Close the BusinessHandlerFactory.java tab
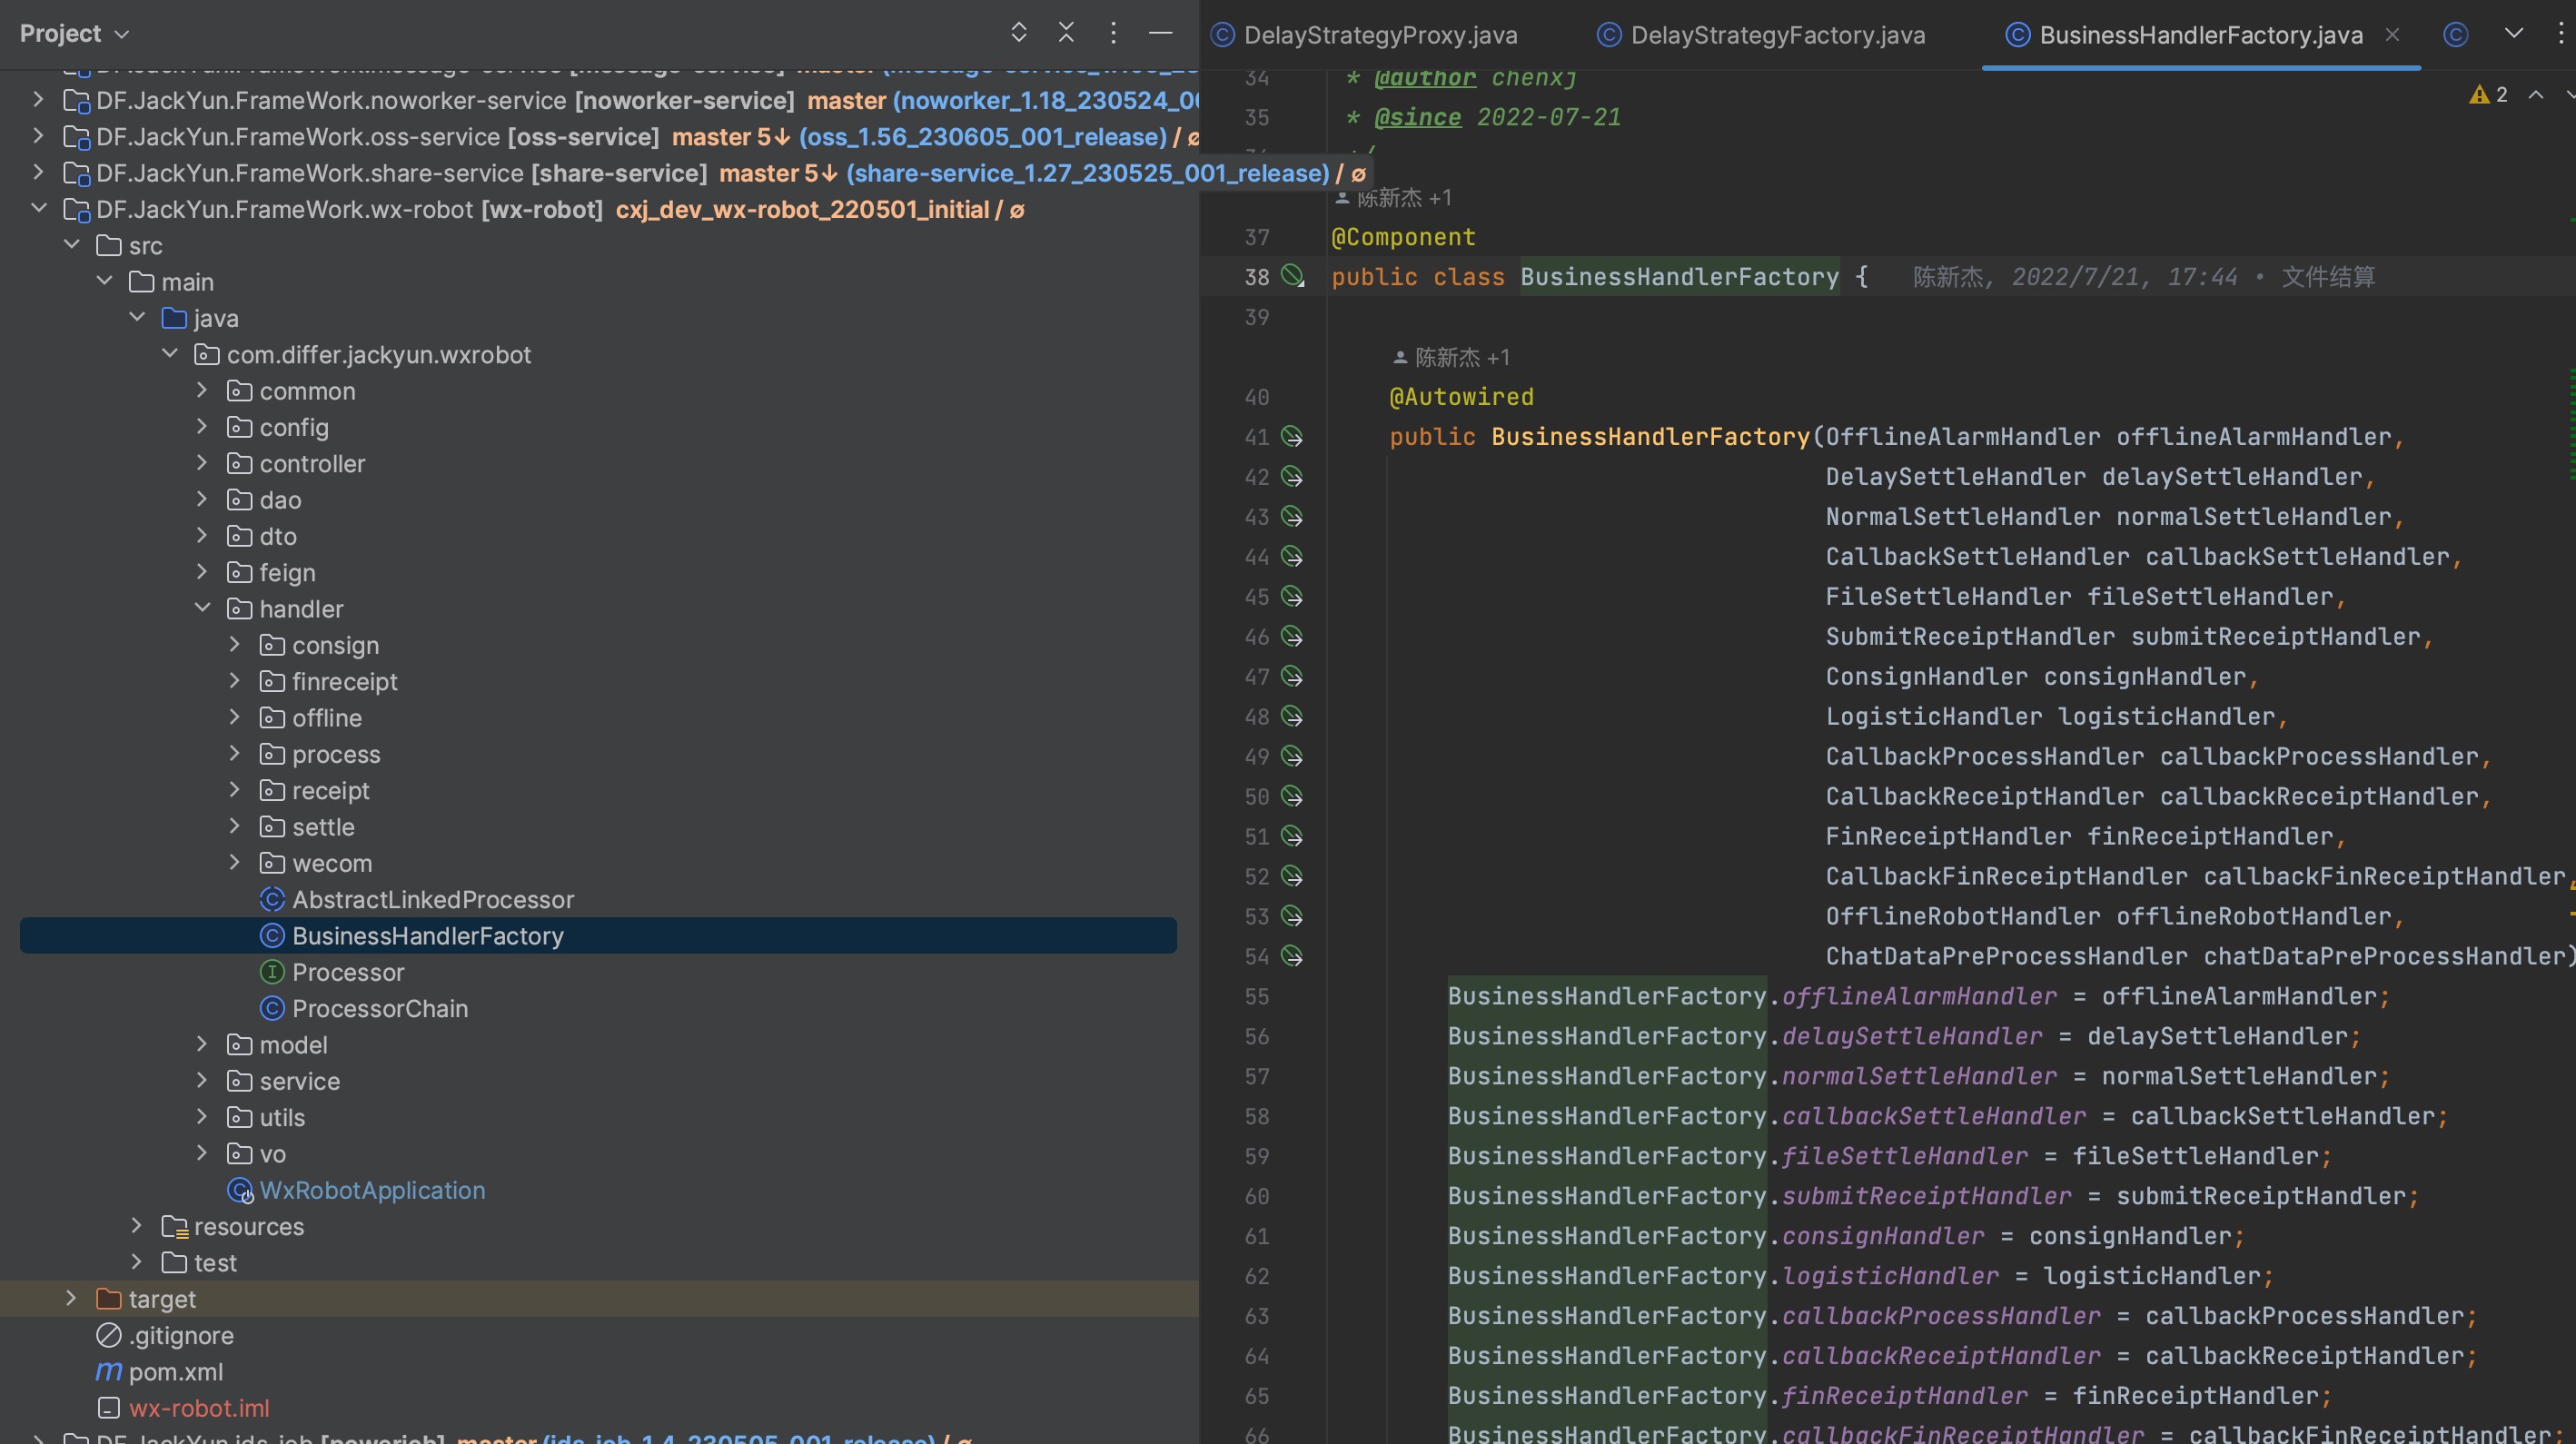 click(x=2392, y=35)
